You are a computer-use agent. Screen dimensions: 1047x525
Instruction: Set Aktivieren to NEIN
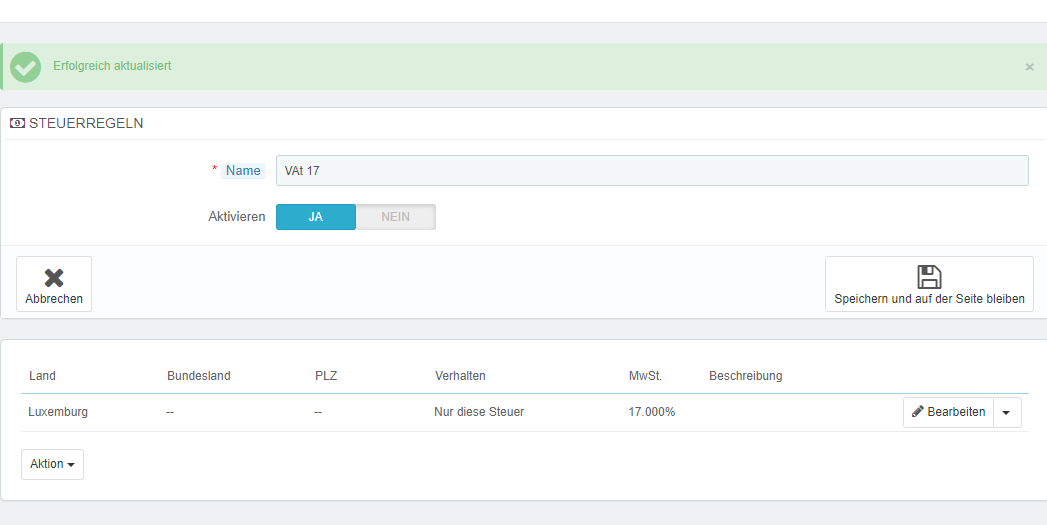pos(396,217)
